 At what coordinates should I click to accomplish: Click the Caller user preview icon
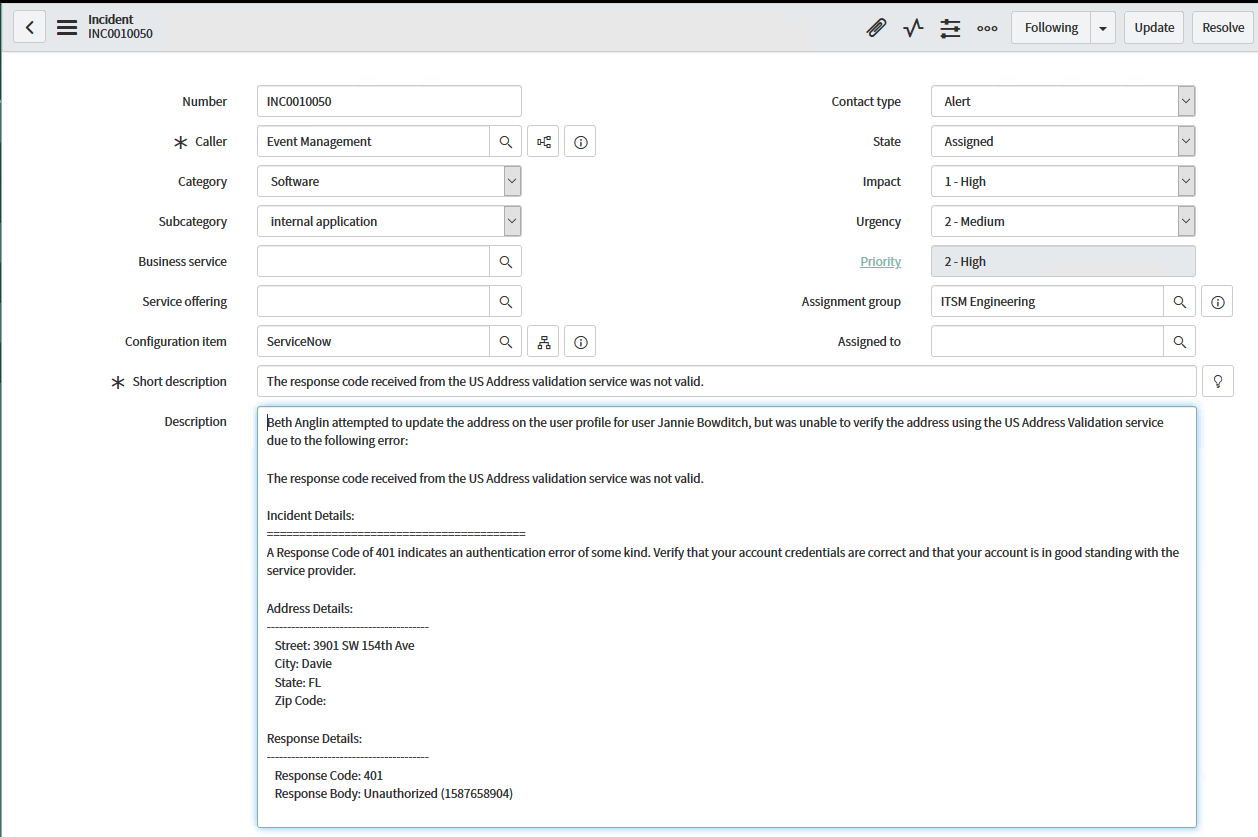[543, 141]
